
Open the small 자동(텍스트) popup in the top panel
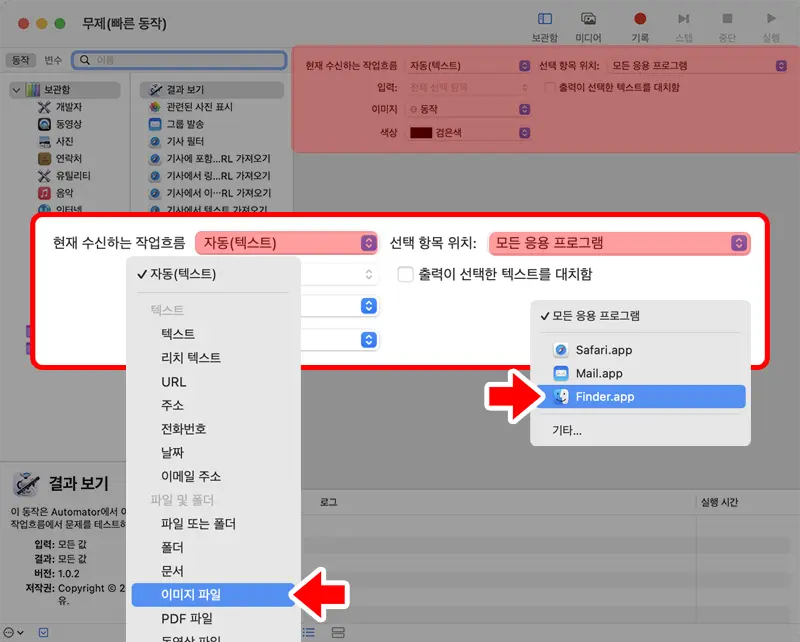[469, 66]
